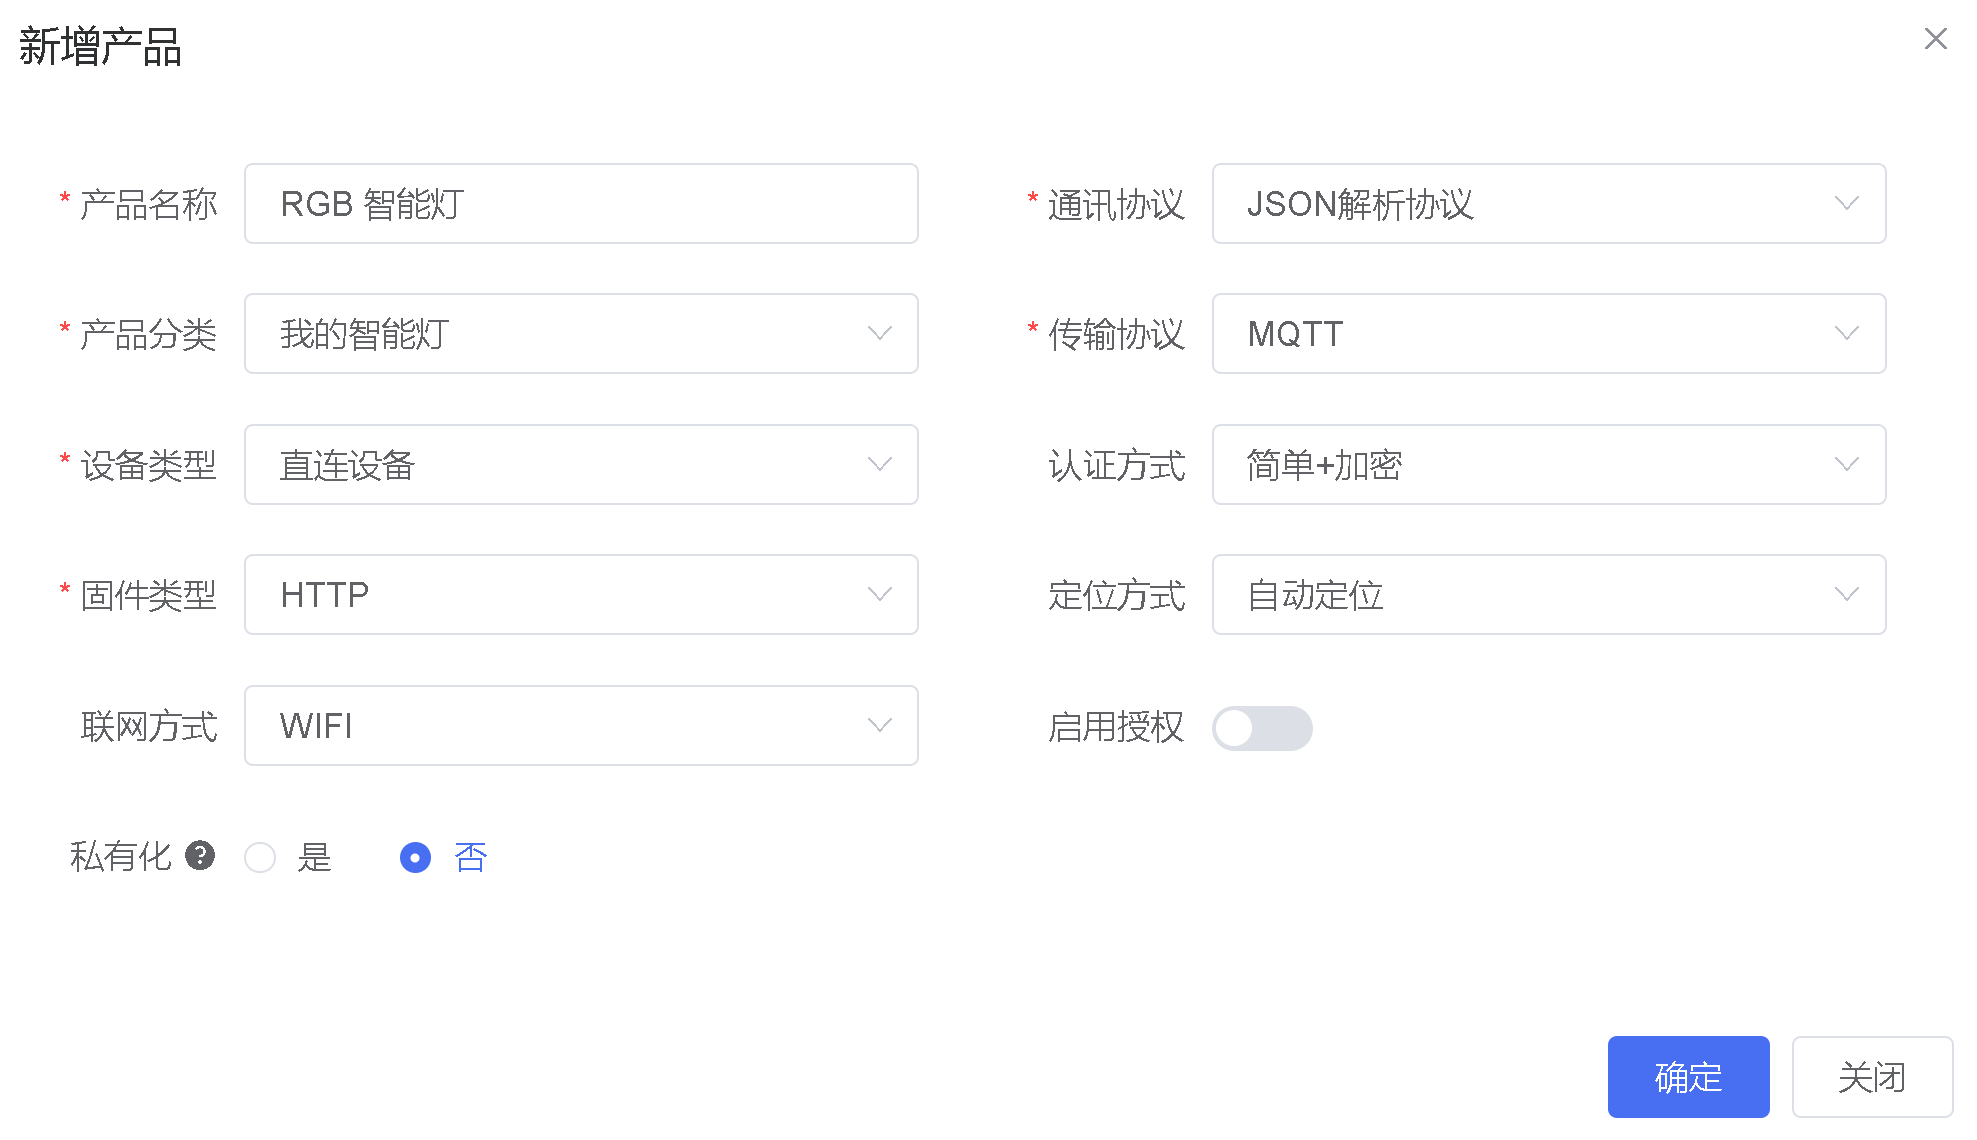Click the chevron arrow in 传输协议 field
Viewport: 1977px width, 1140px height.
pos(1846,334)
